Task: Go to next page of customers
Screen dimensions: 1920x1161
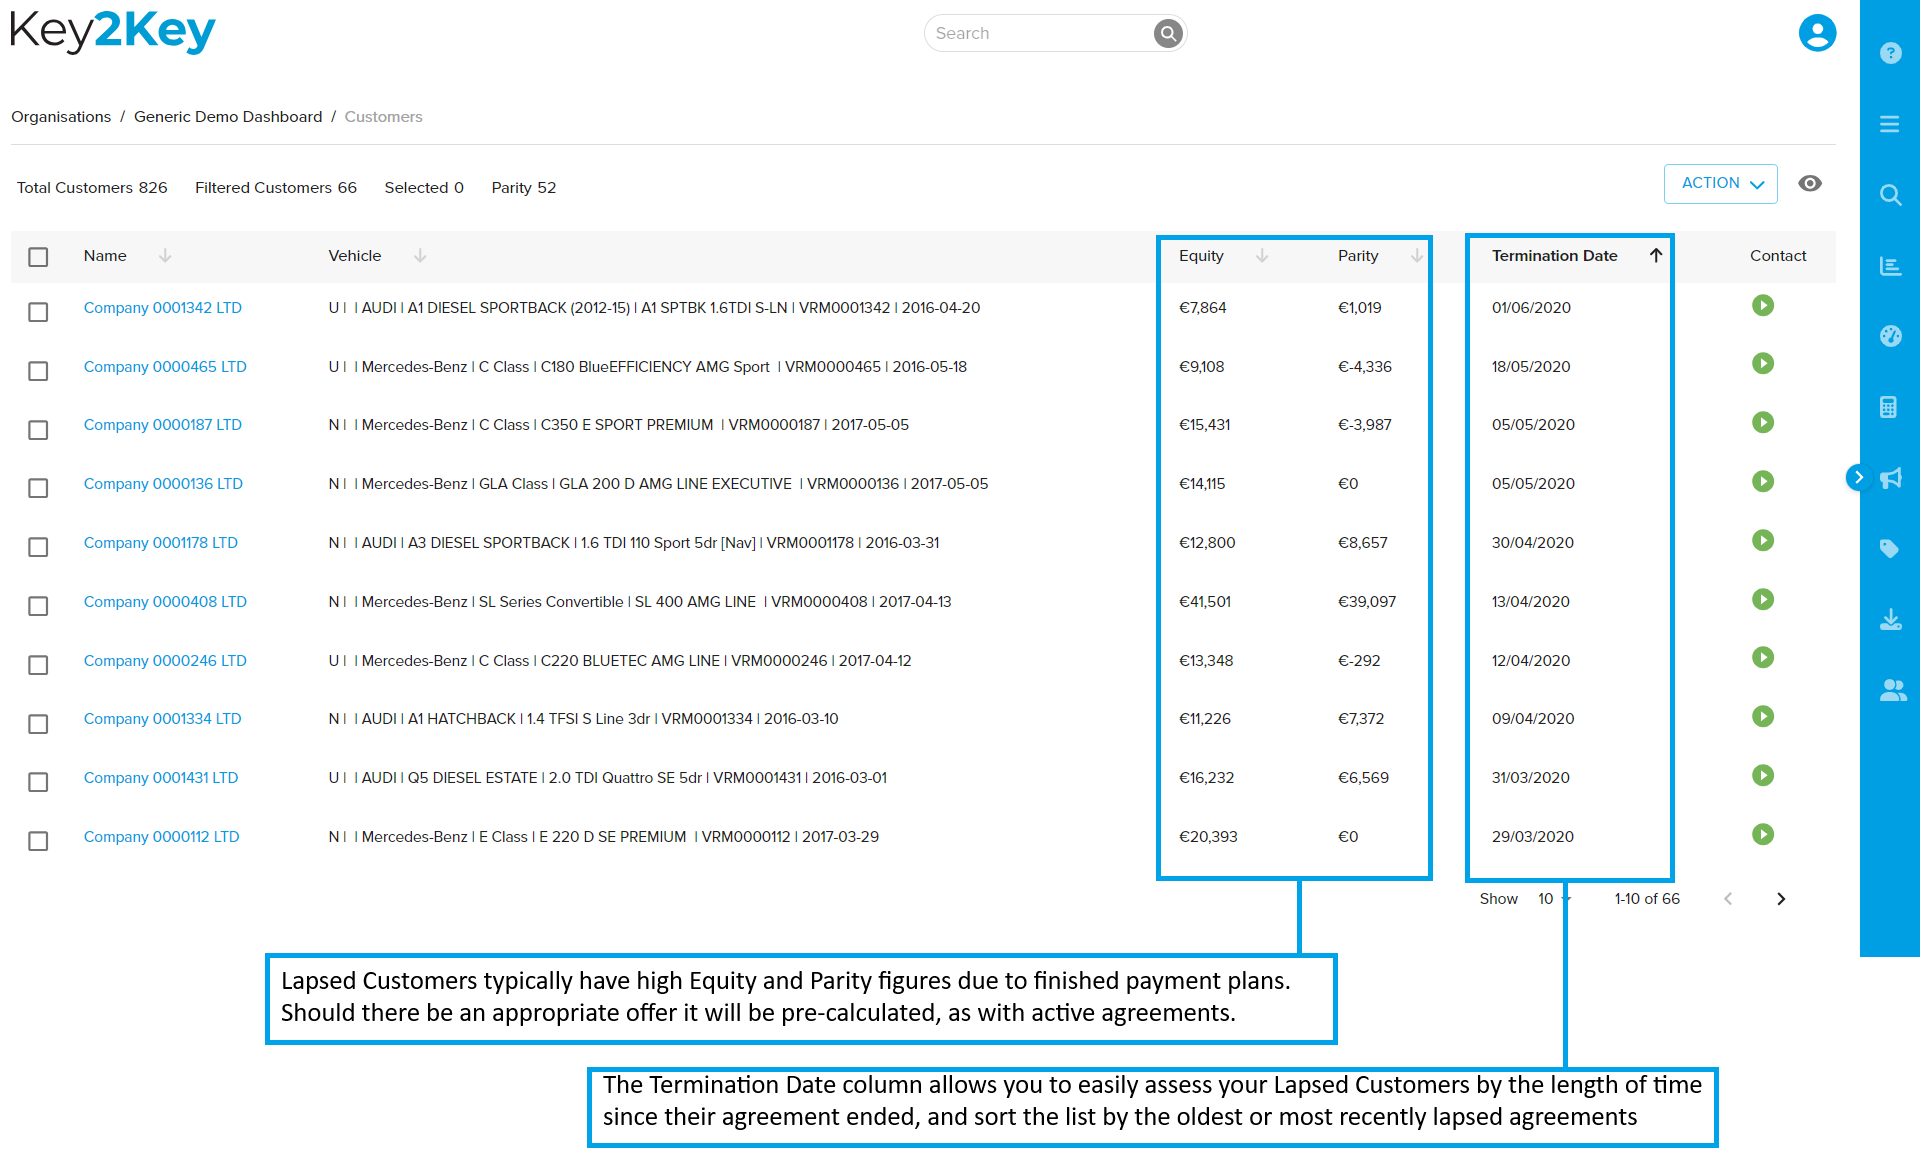Action: 1781,899
